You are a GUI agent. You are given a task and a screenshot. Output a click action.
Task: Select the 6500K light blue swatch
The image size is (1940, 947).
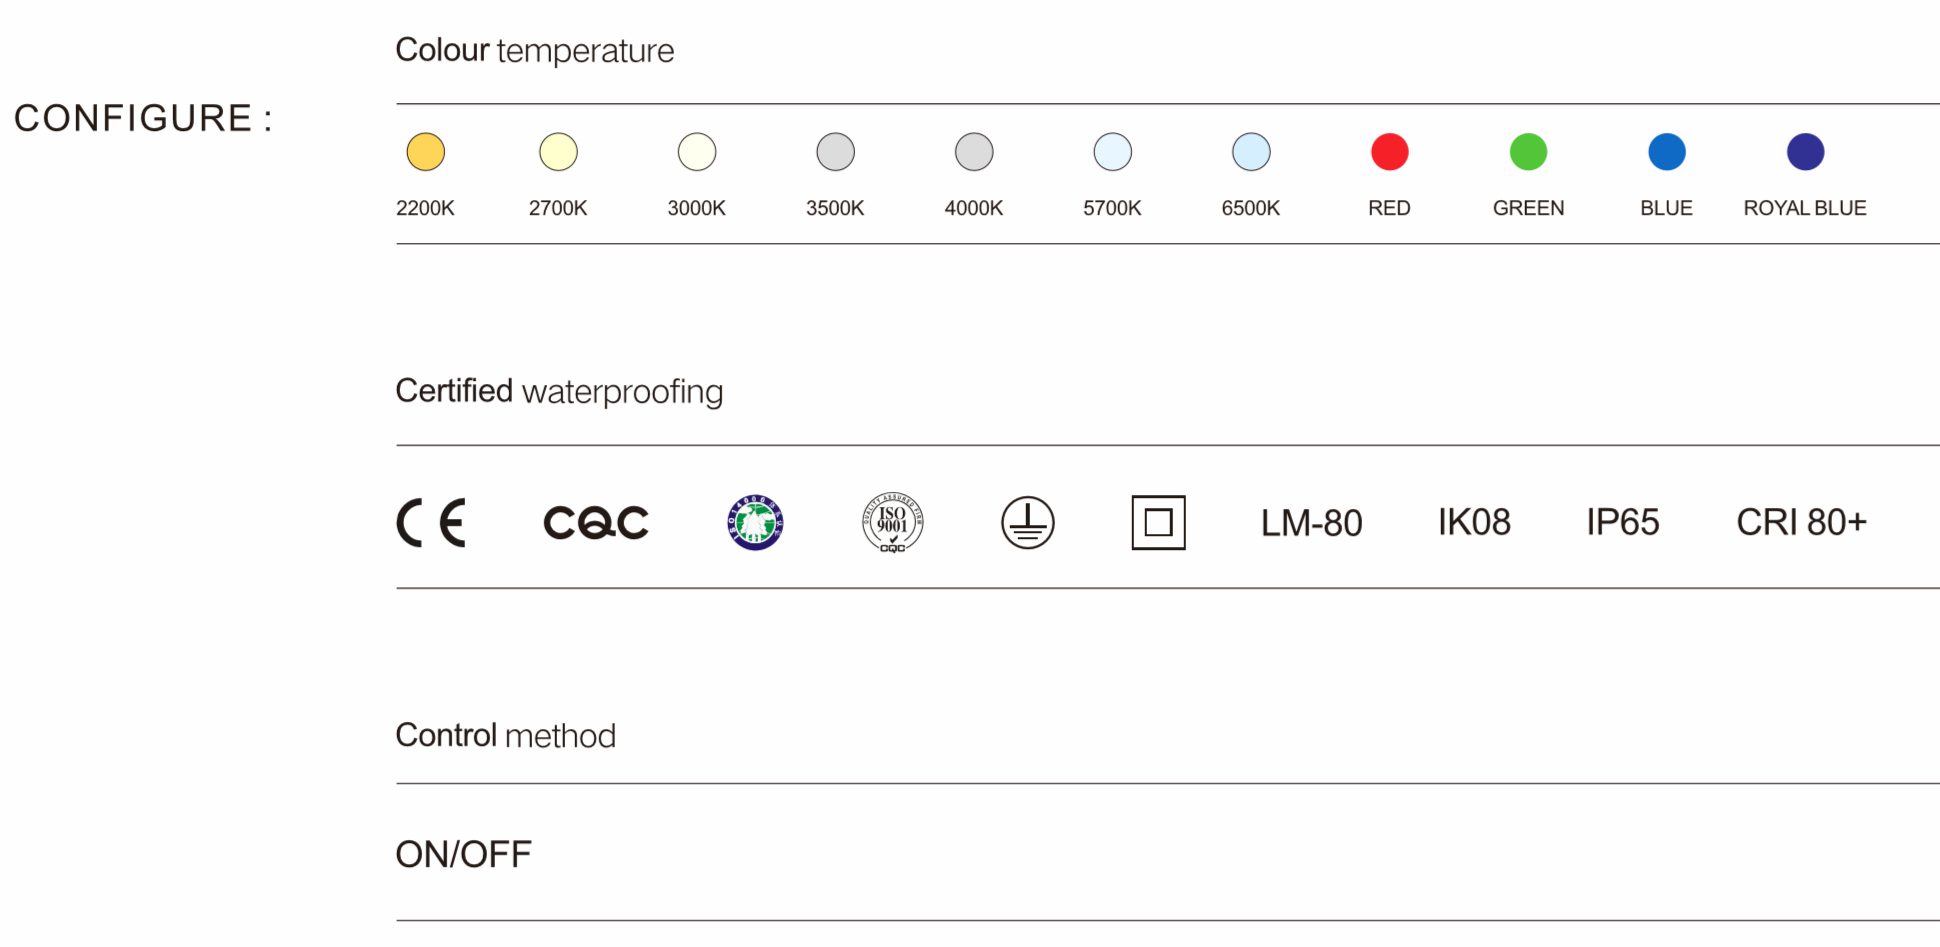point(1251,152)
